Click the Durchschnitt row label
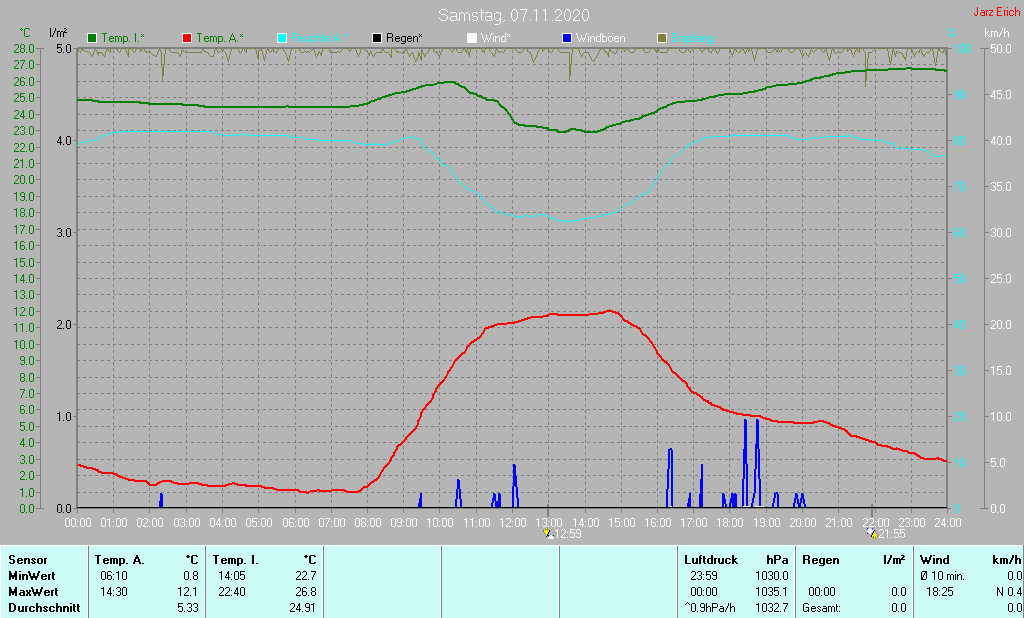The image size is (1024, 618). pyautogui.click(x=40, y=608)
